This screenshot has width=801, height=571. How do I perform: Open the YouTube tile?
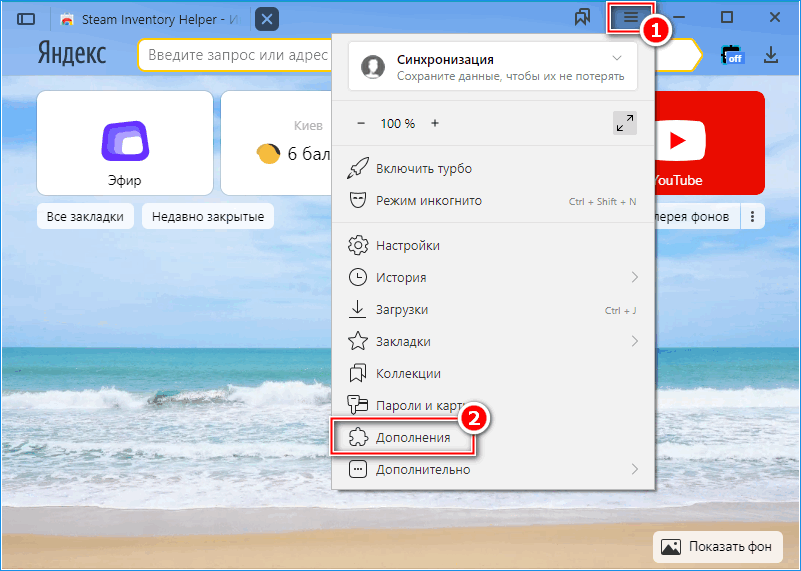coord(710,143)
